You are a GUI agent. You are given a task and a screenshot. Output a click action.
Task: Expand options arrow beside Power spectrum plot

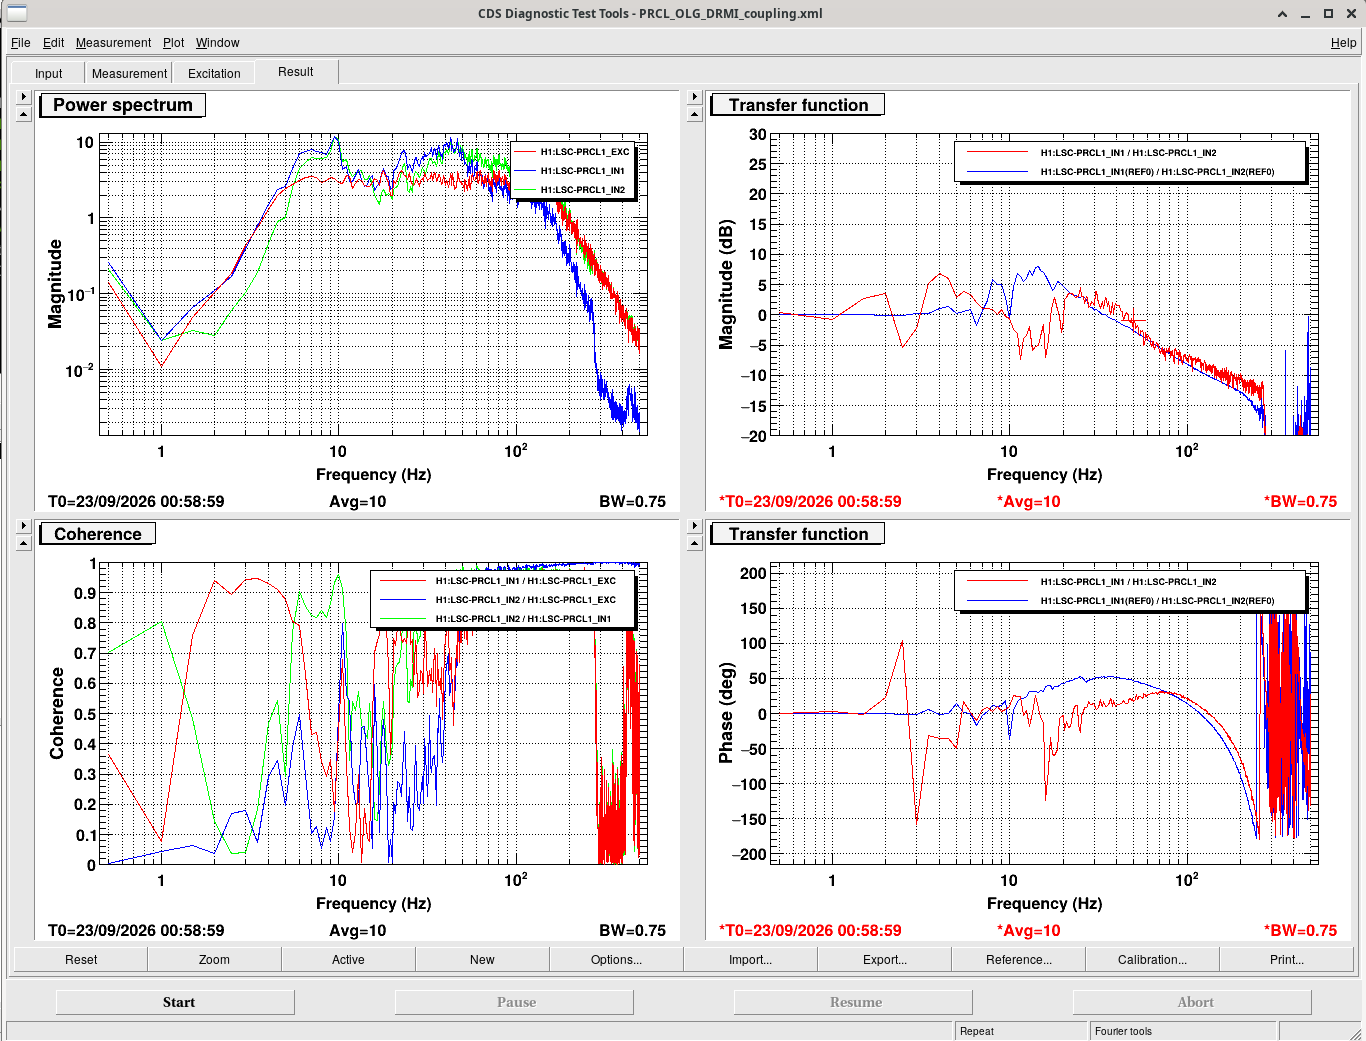tap(24, 97)
